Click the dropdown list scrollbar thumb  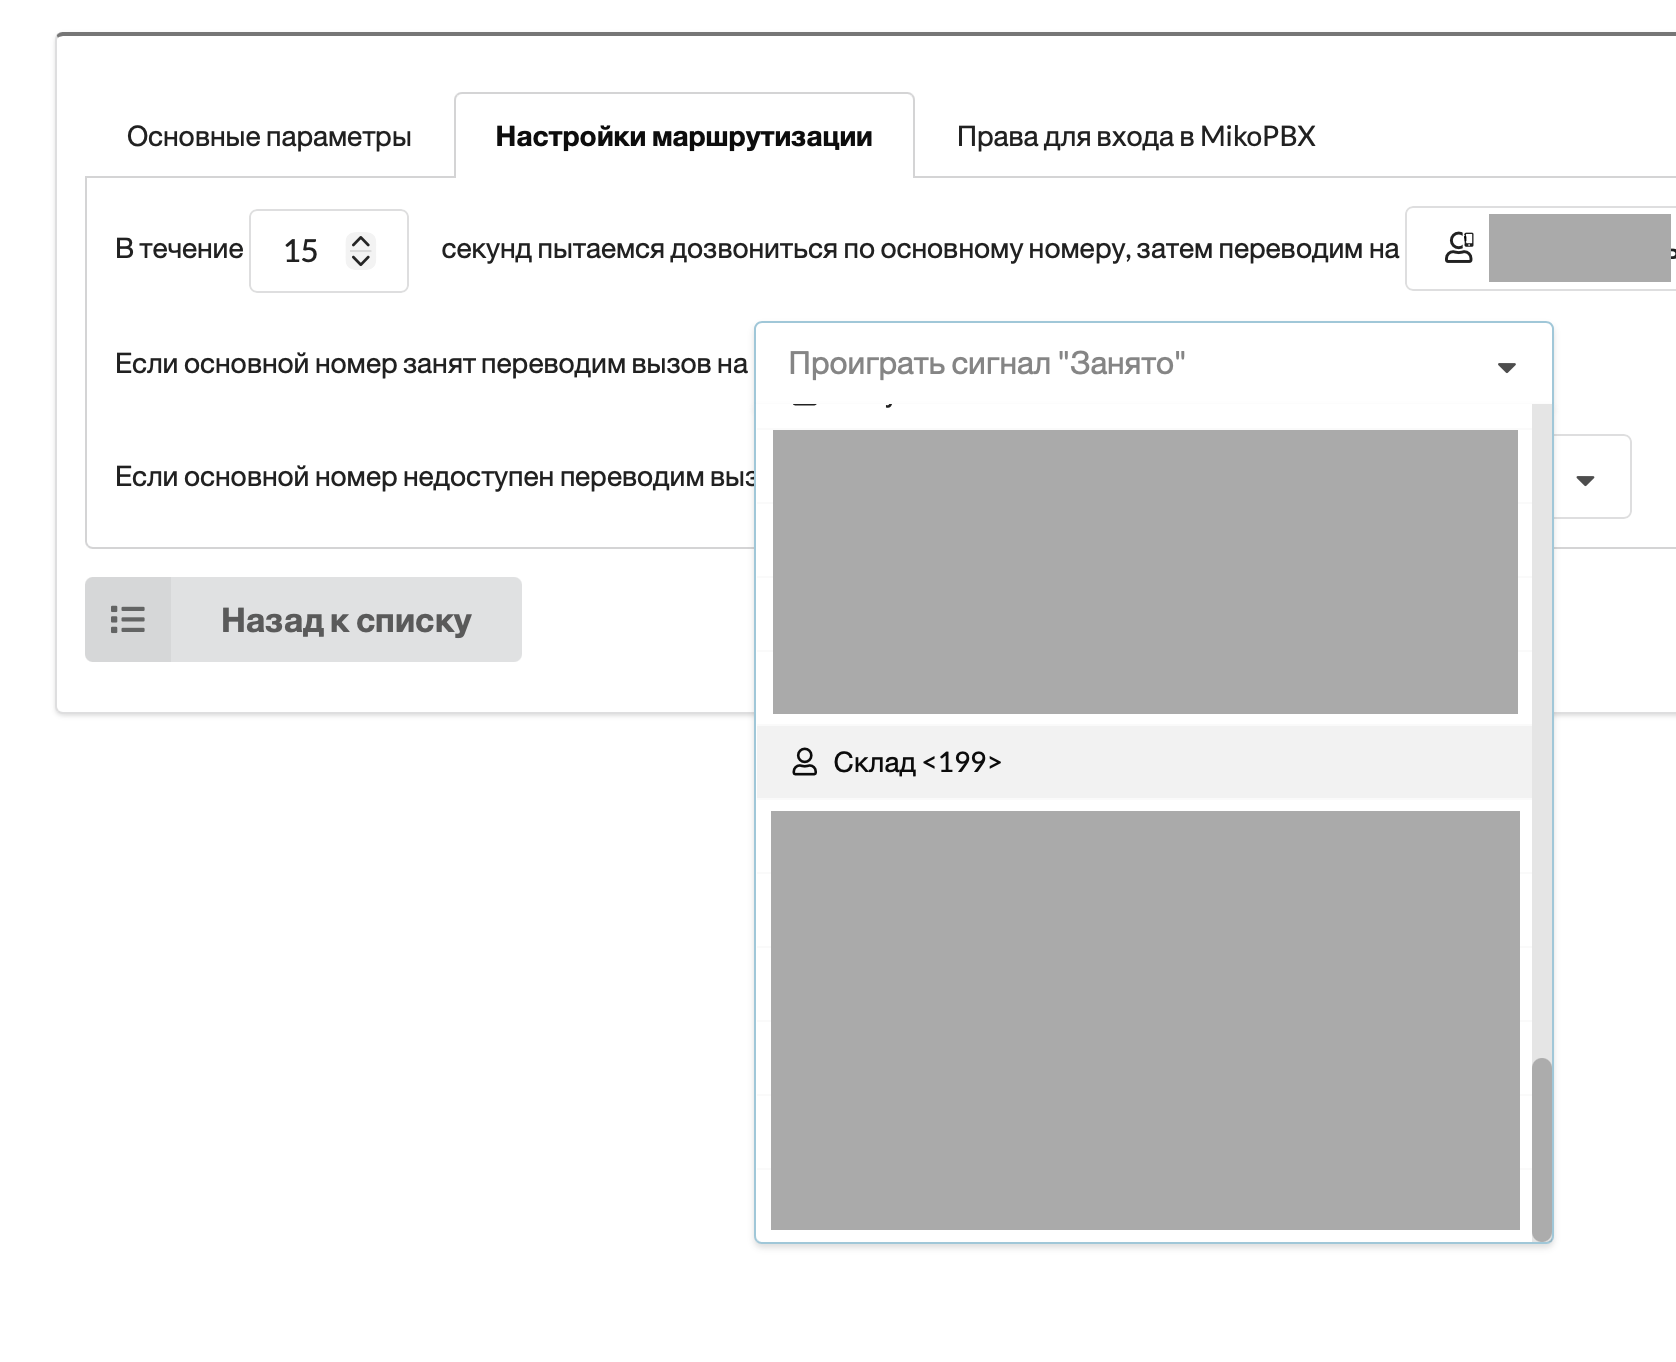[x=1541, y=1148]
